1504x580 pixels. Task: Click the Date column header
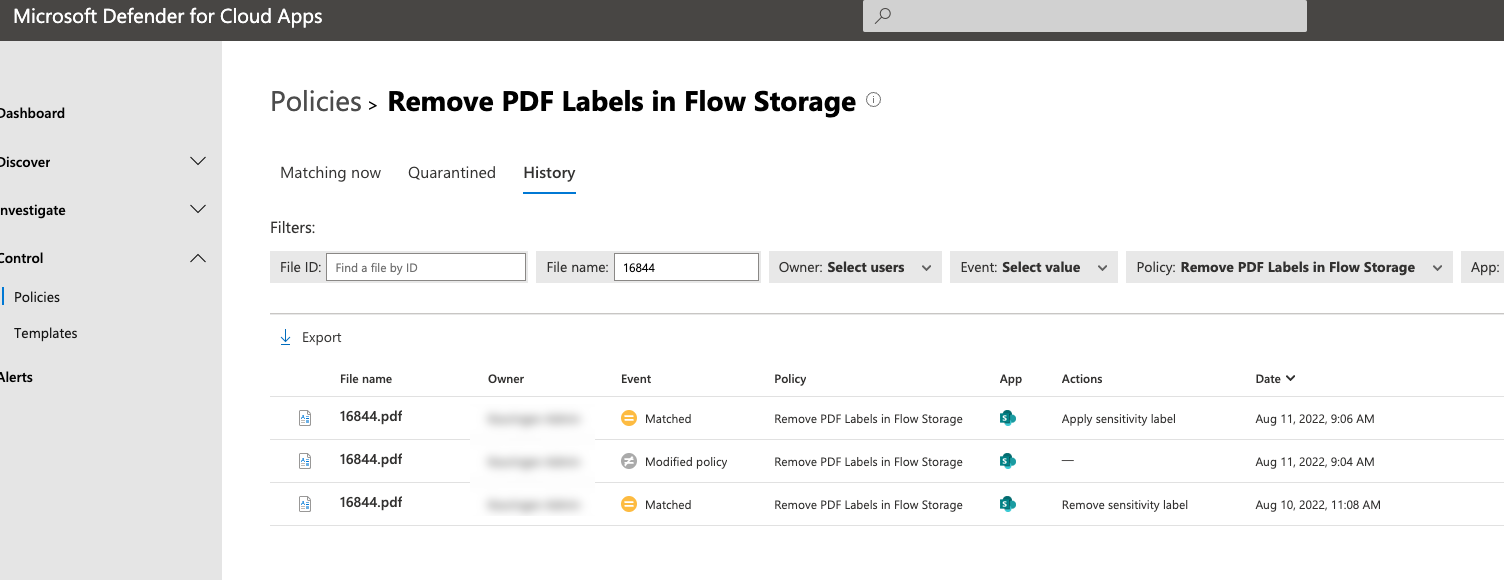[1268, 379]
